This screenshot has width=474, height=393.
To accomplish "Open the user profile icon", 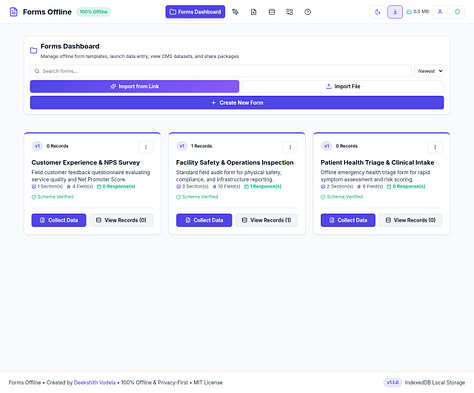I will [440, 12].
